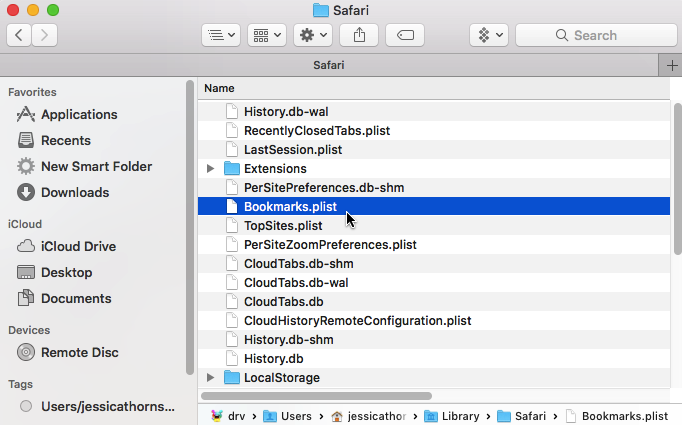The image size is (682, 425).
Task: Click the file list vertical scrollbar
Action: 678,179
